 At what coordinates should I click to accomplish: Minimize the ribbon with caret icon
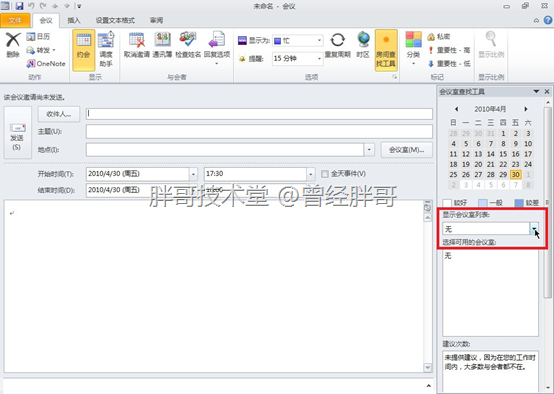point(536,20)
